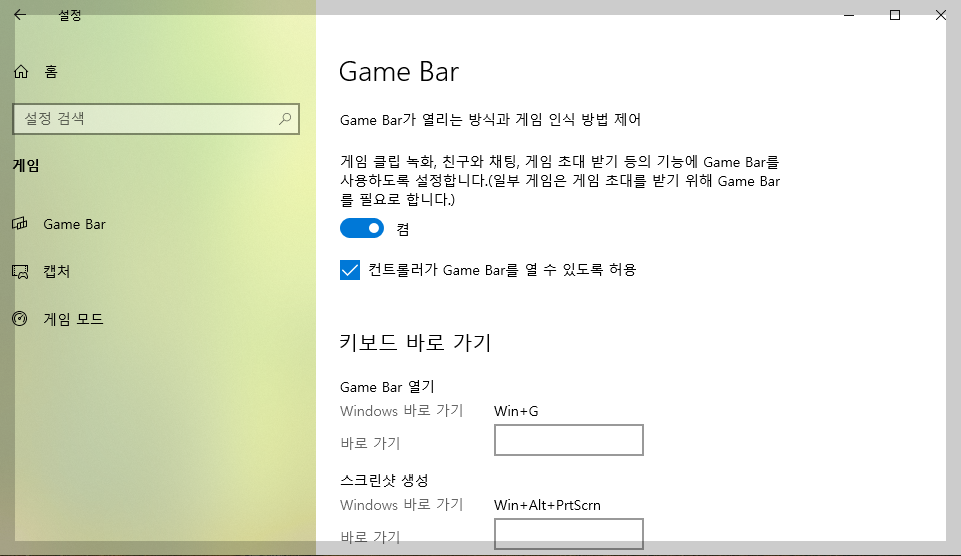Click the 스크린샷 생성 shortcut field

coord(569,534)
